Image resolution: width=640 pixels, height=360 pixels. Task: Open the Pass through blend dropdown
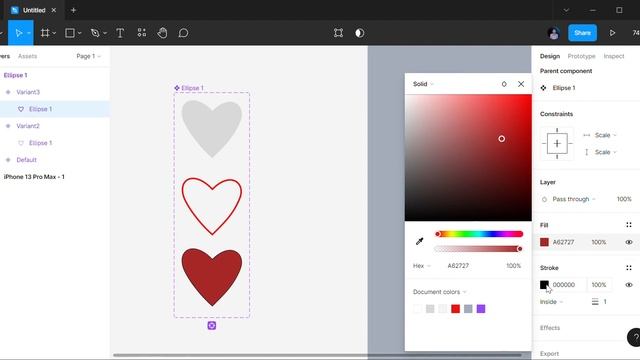(x=573, y=199)
